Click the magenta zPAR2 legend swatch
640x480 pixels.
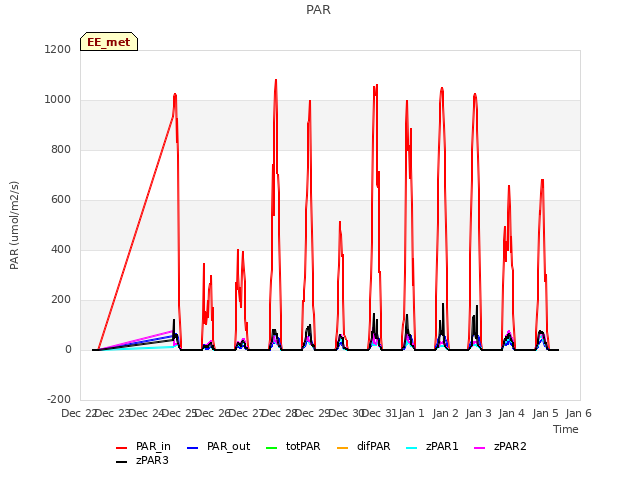point(480,448)
